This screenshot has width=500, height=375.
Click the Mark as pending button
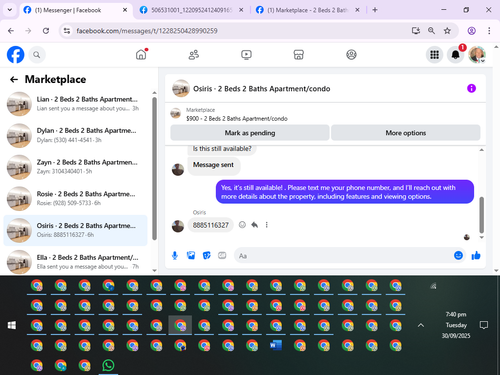coord(250,133)
